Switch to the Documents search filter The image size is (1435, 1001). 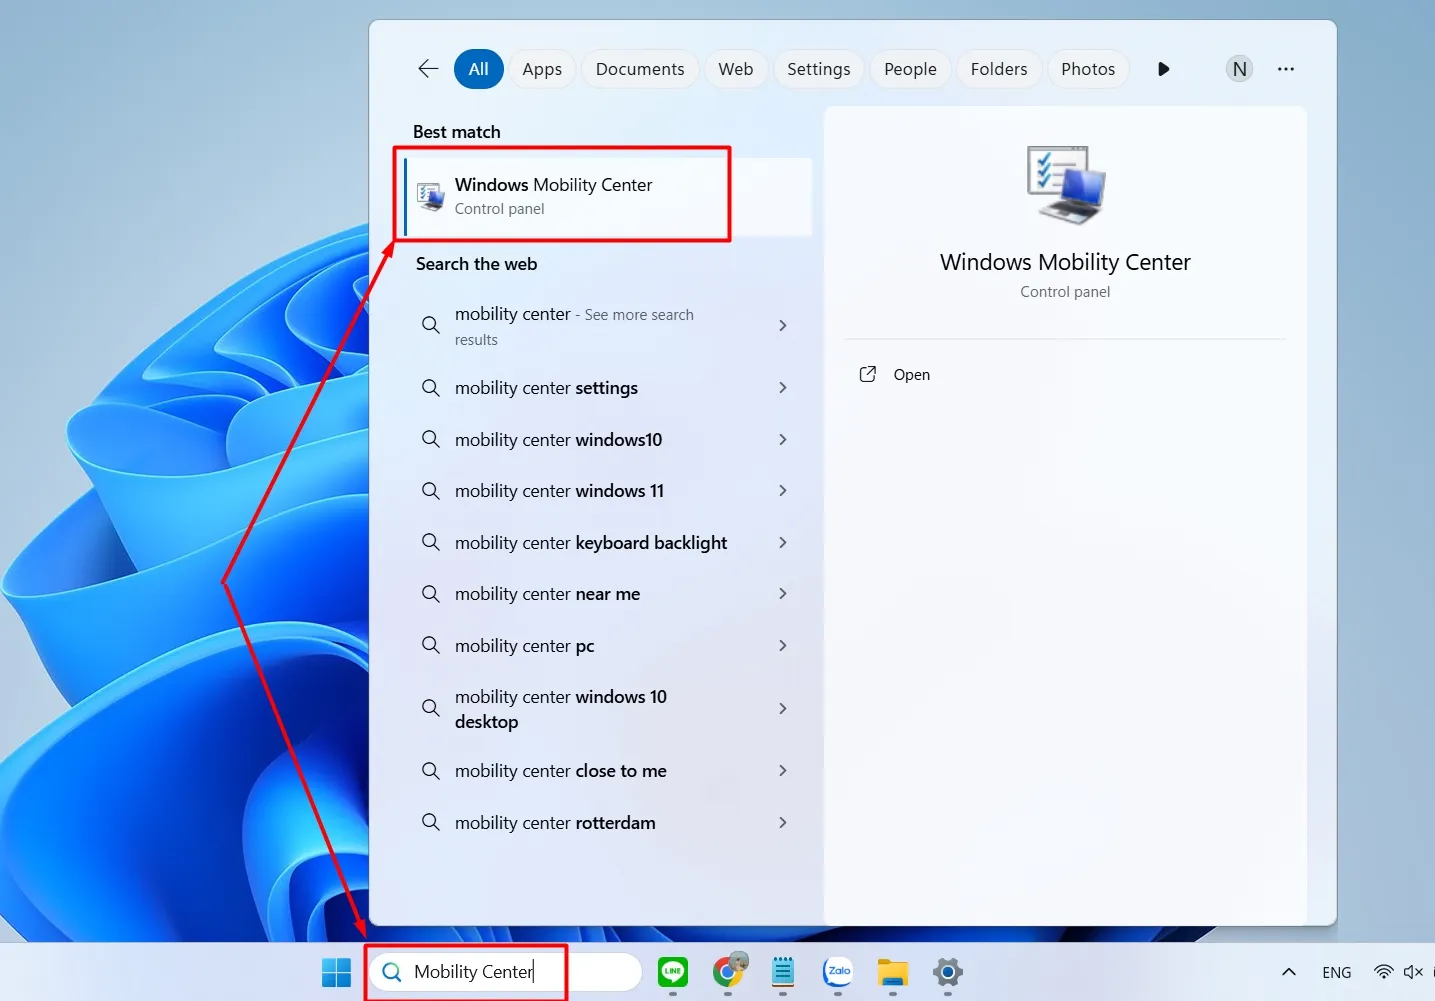639,68
